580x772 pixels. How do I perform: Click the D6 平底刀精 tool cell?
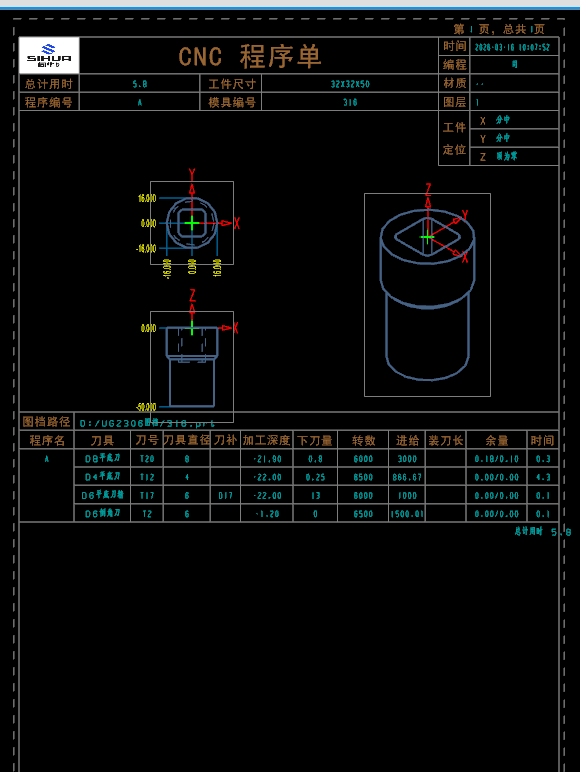click(102, 495)
